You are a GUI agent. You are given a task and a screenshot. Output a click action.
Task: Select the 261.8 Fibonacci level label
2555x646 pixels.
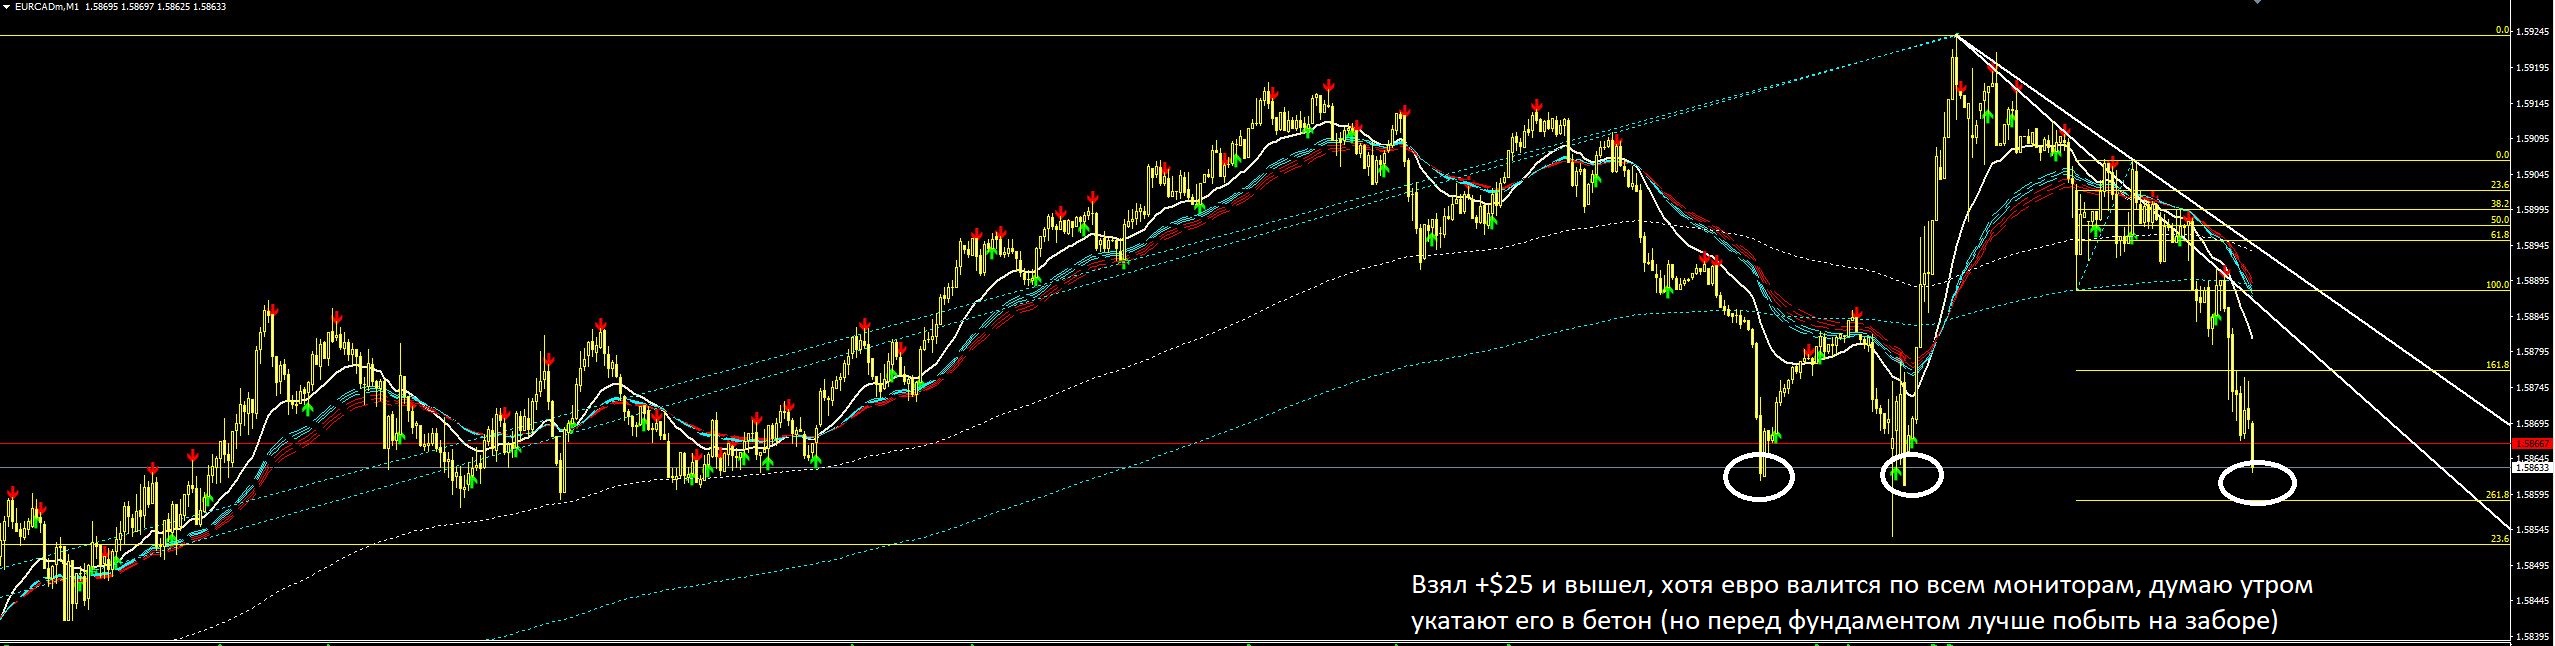pos(2498,495)
